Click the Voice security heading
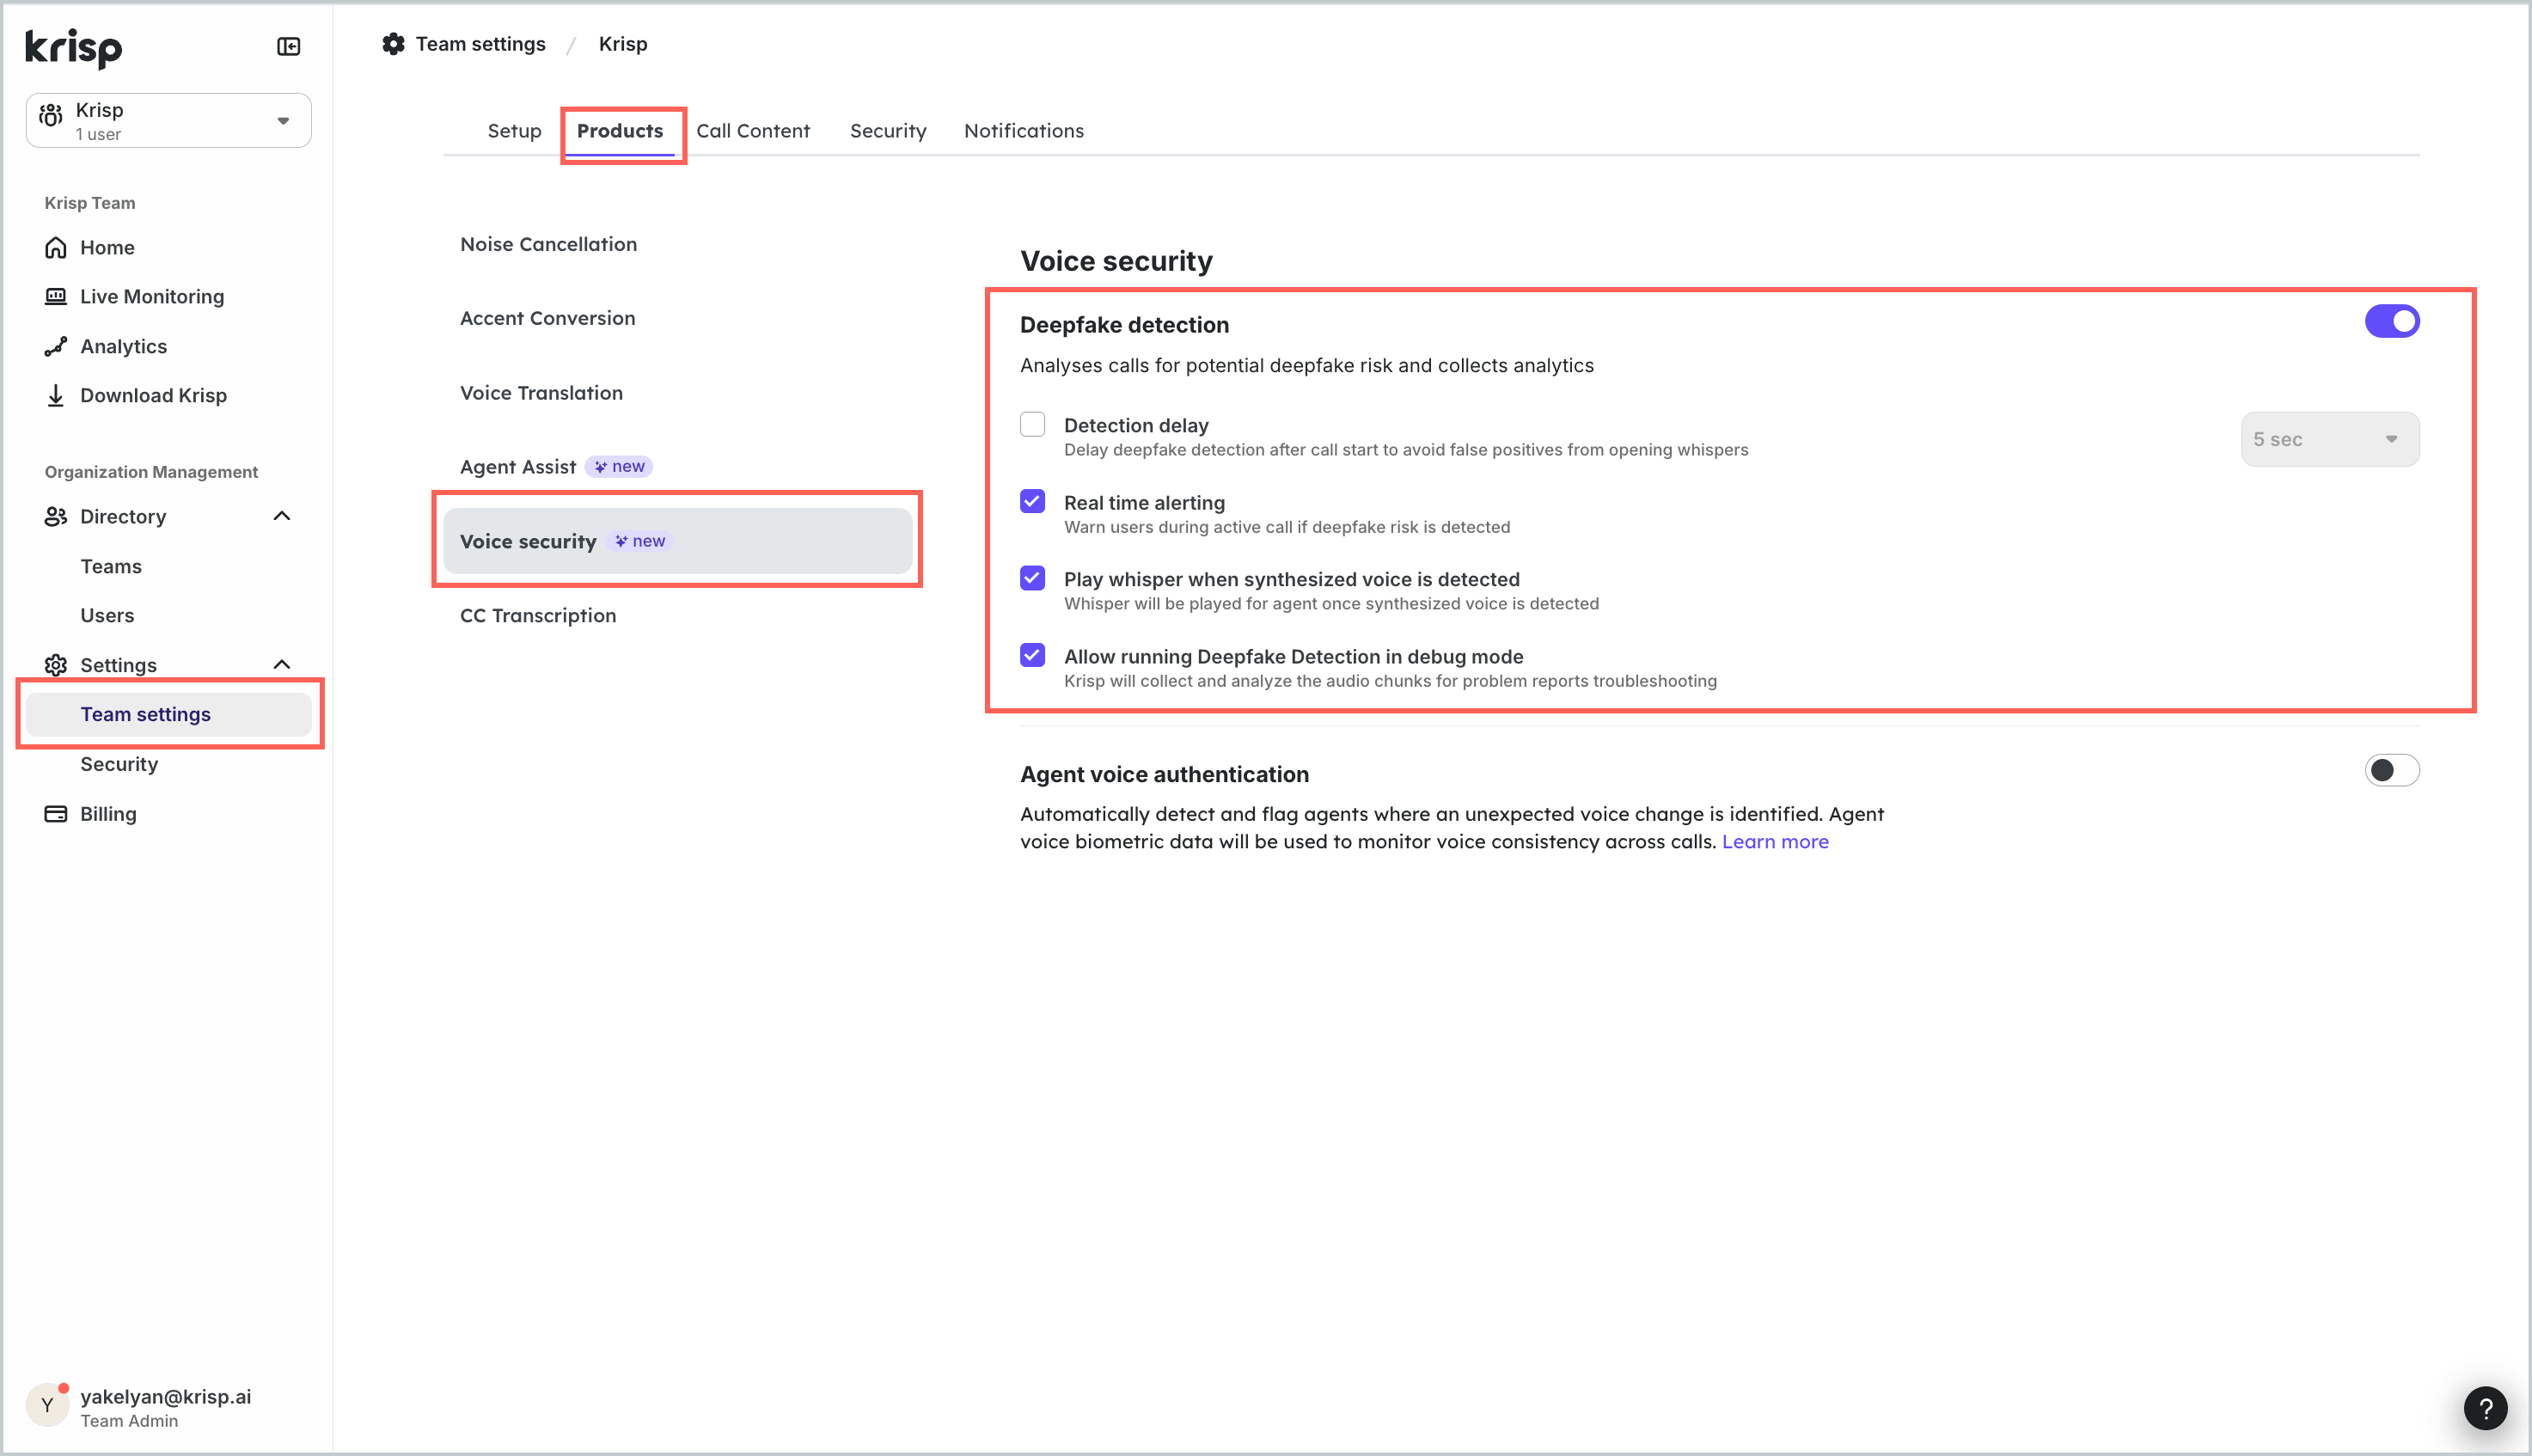This screenshot has height=1456, width=2532. point(1116,261)
